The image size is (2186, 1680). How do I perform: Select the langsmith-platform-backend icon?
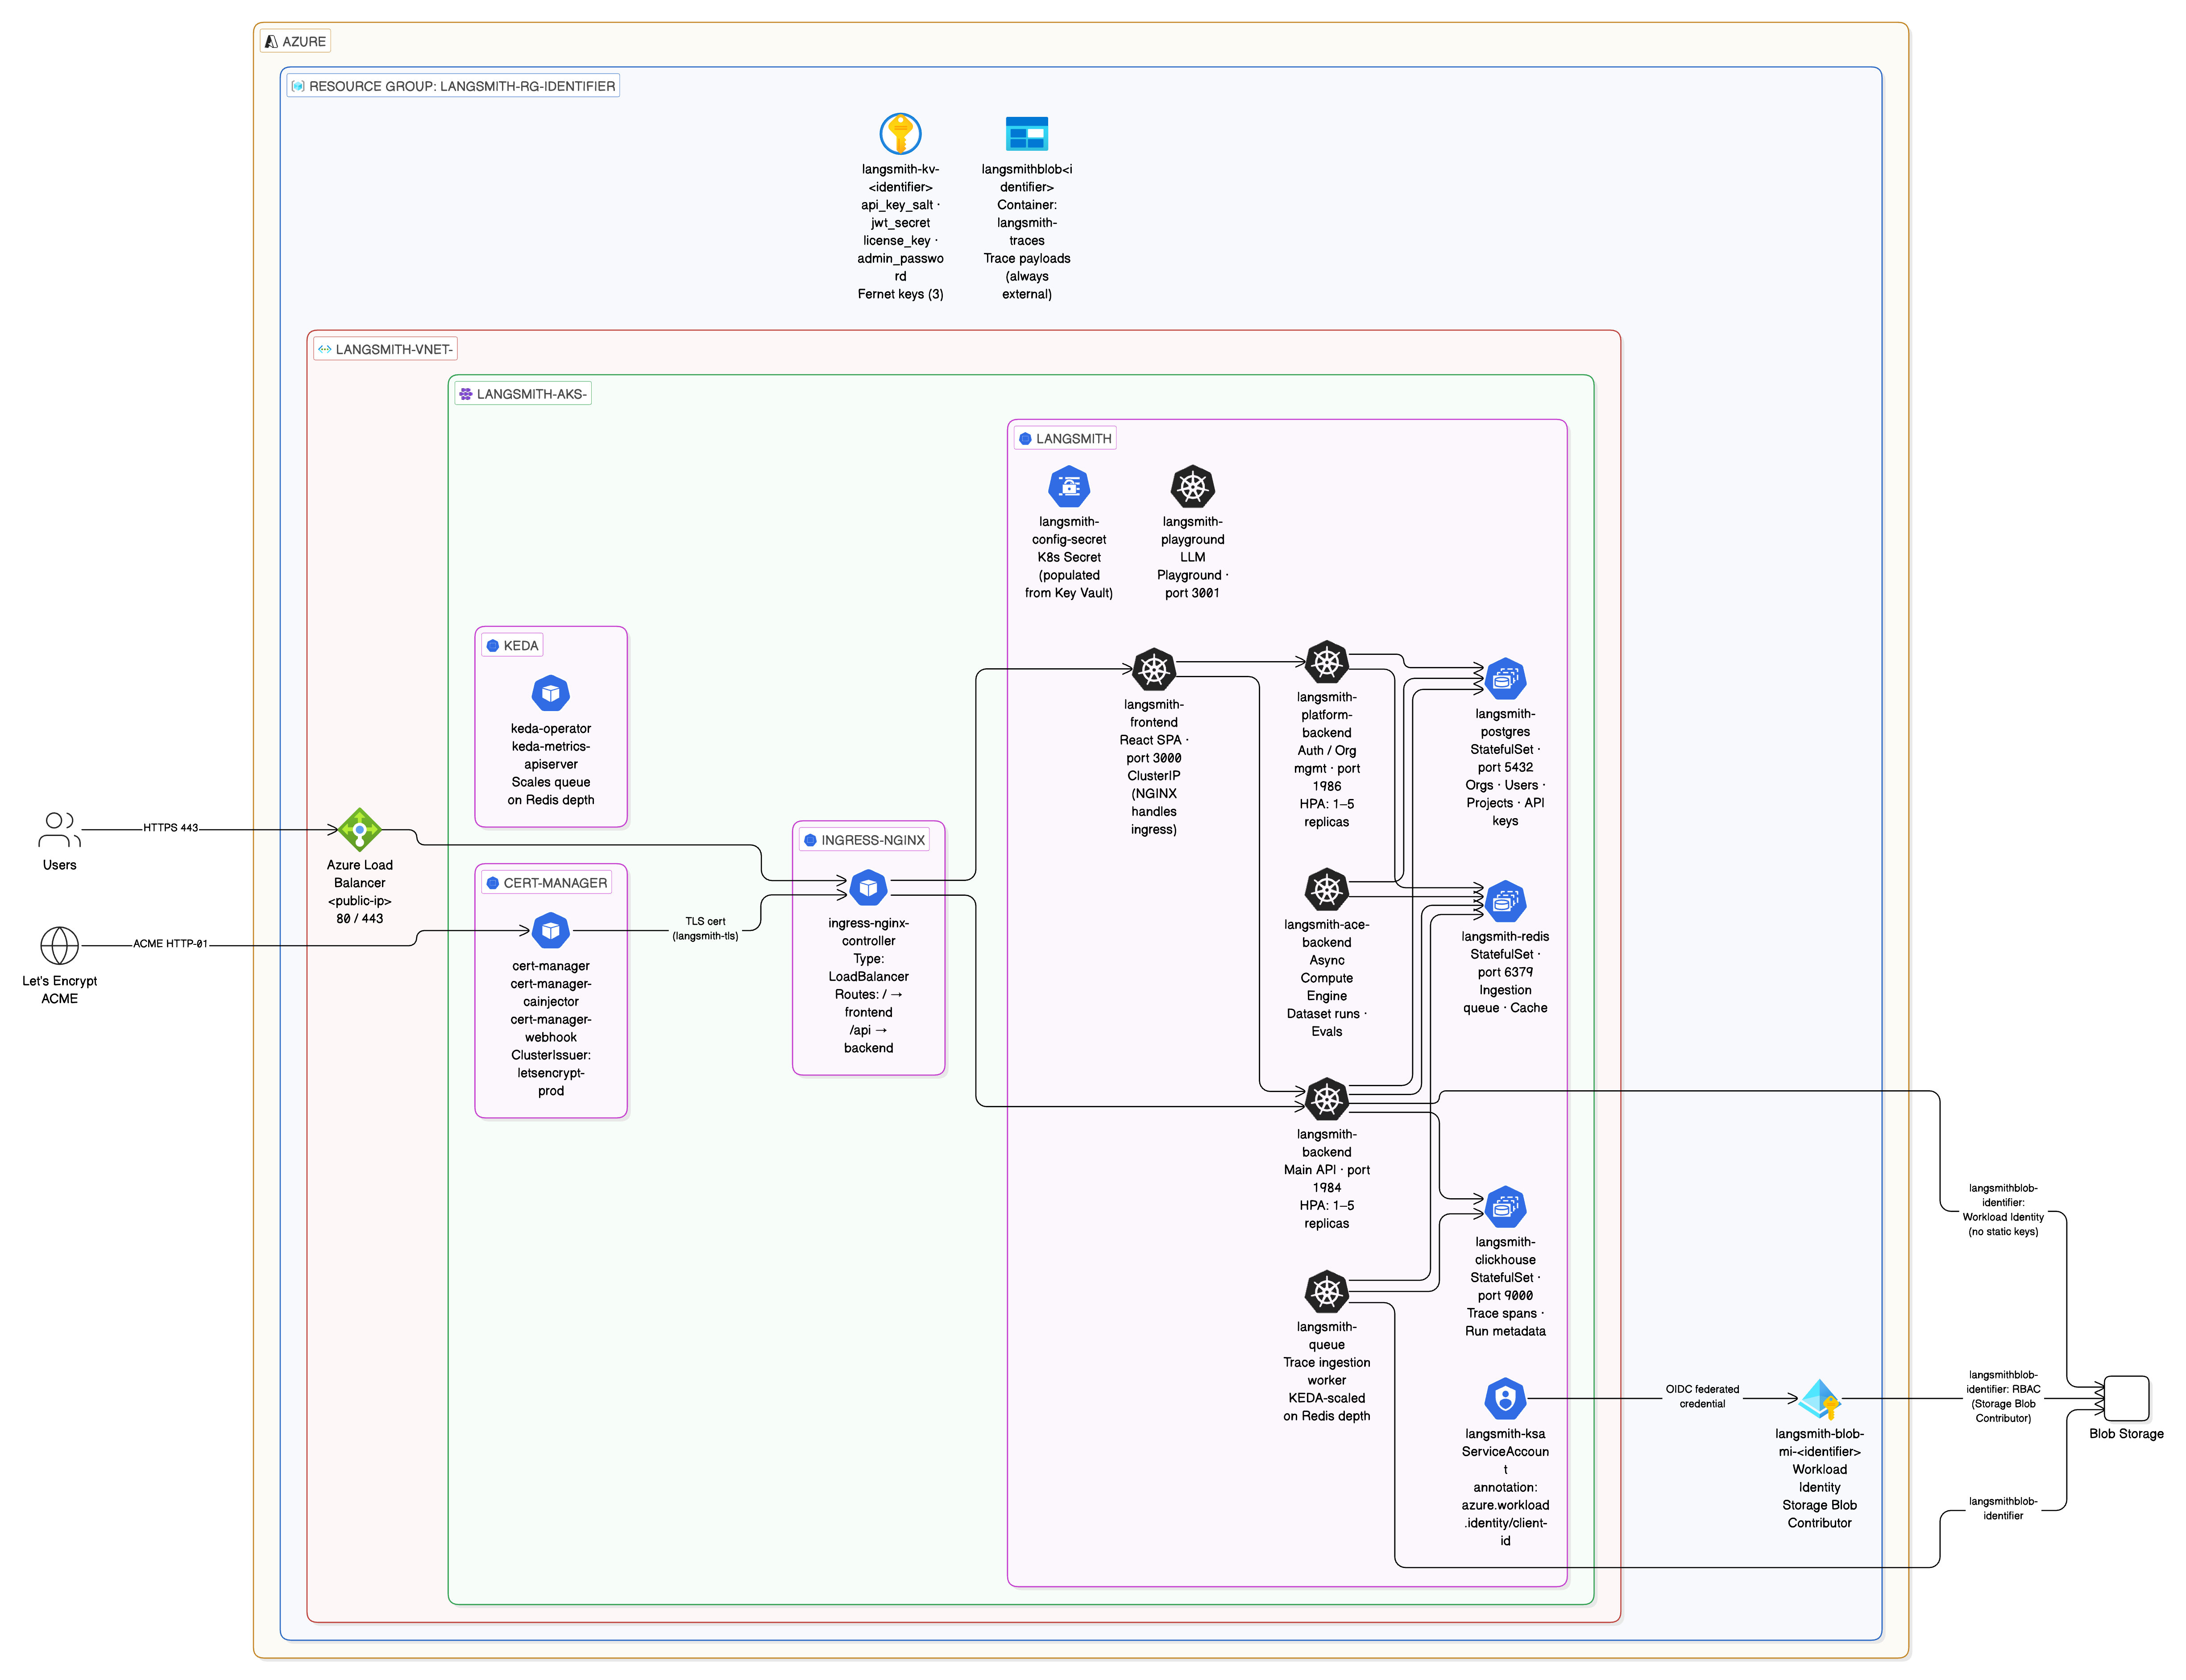[1326, 661]
